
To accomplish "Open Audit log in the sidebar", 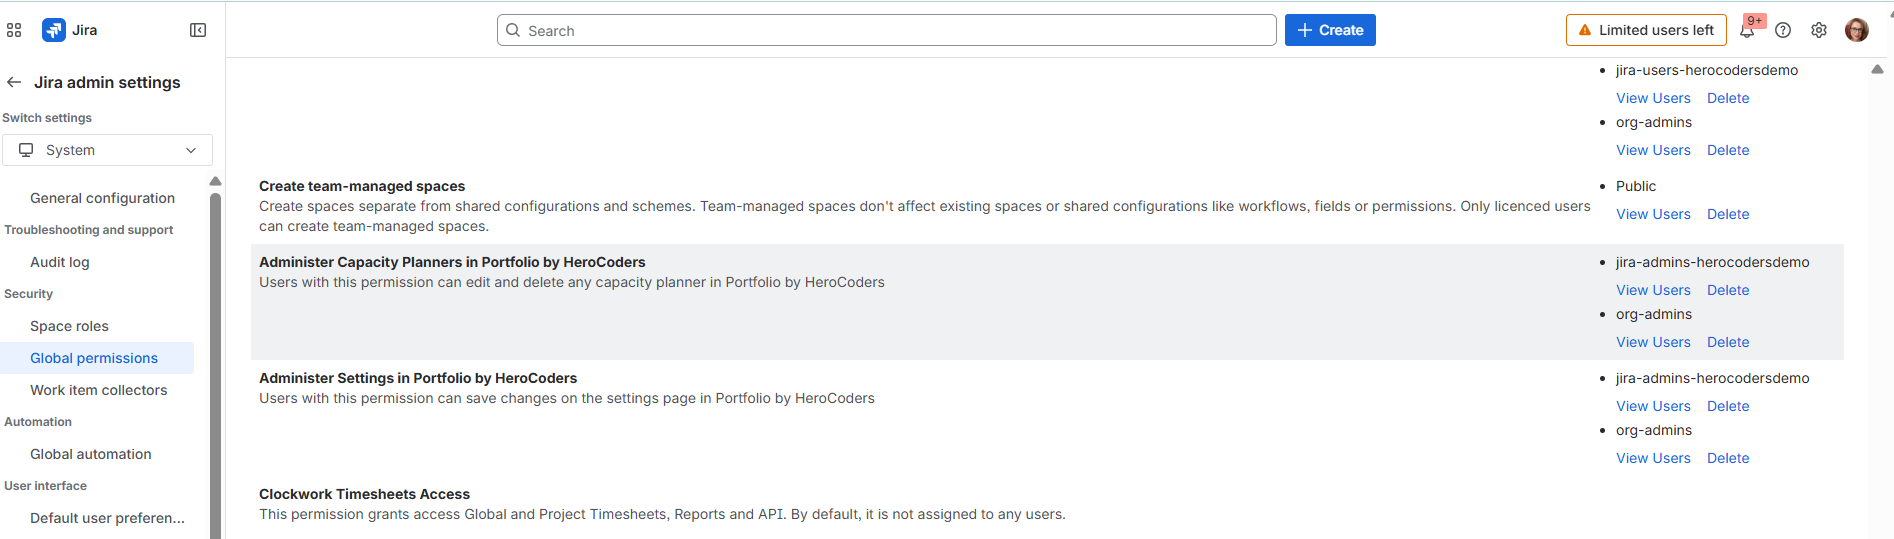I will click(x=60, y=262).
